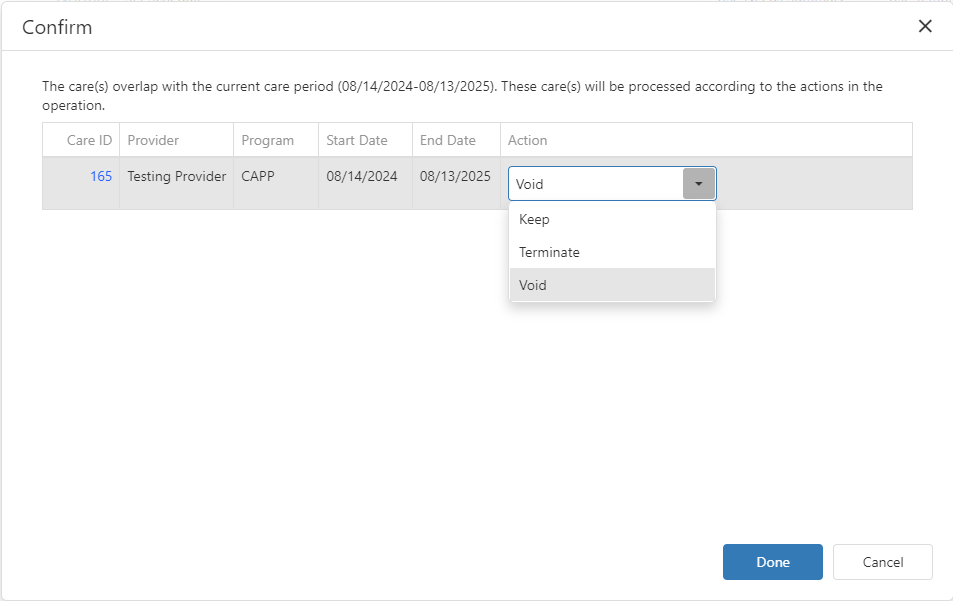Select the Testing Provider table cell
This screenshot has width=953, height=601.
pos(176,176)
